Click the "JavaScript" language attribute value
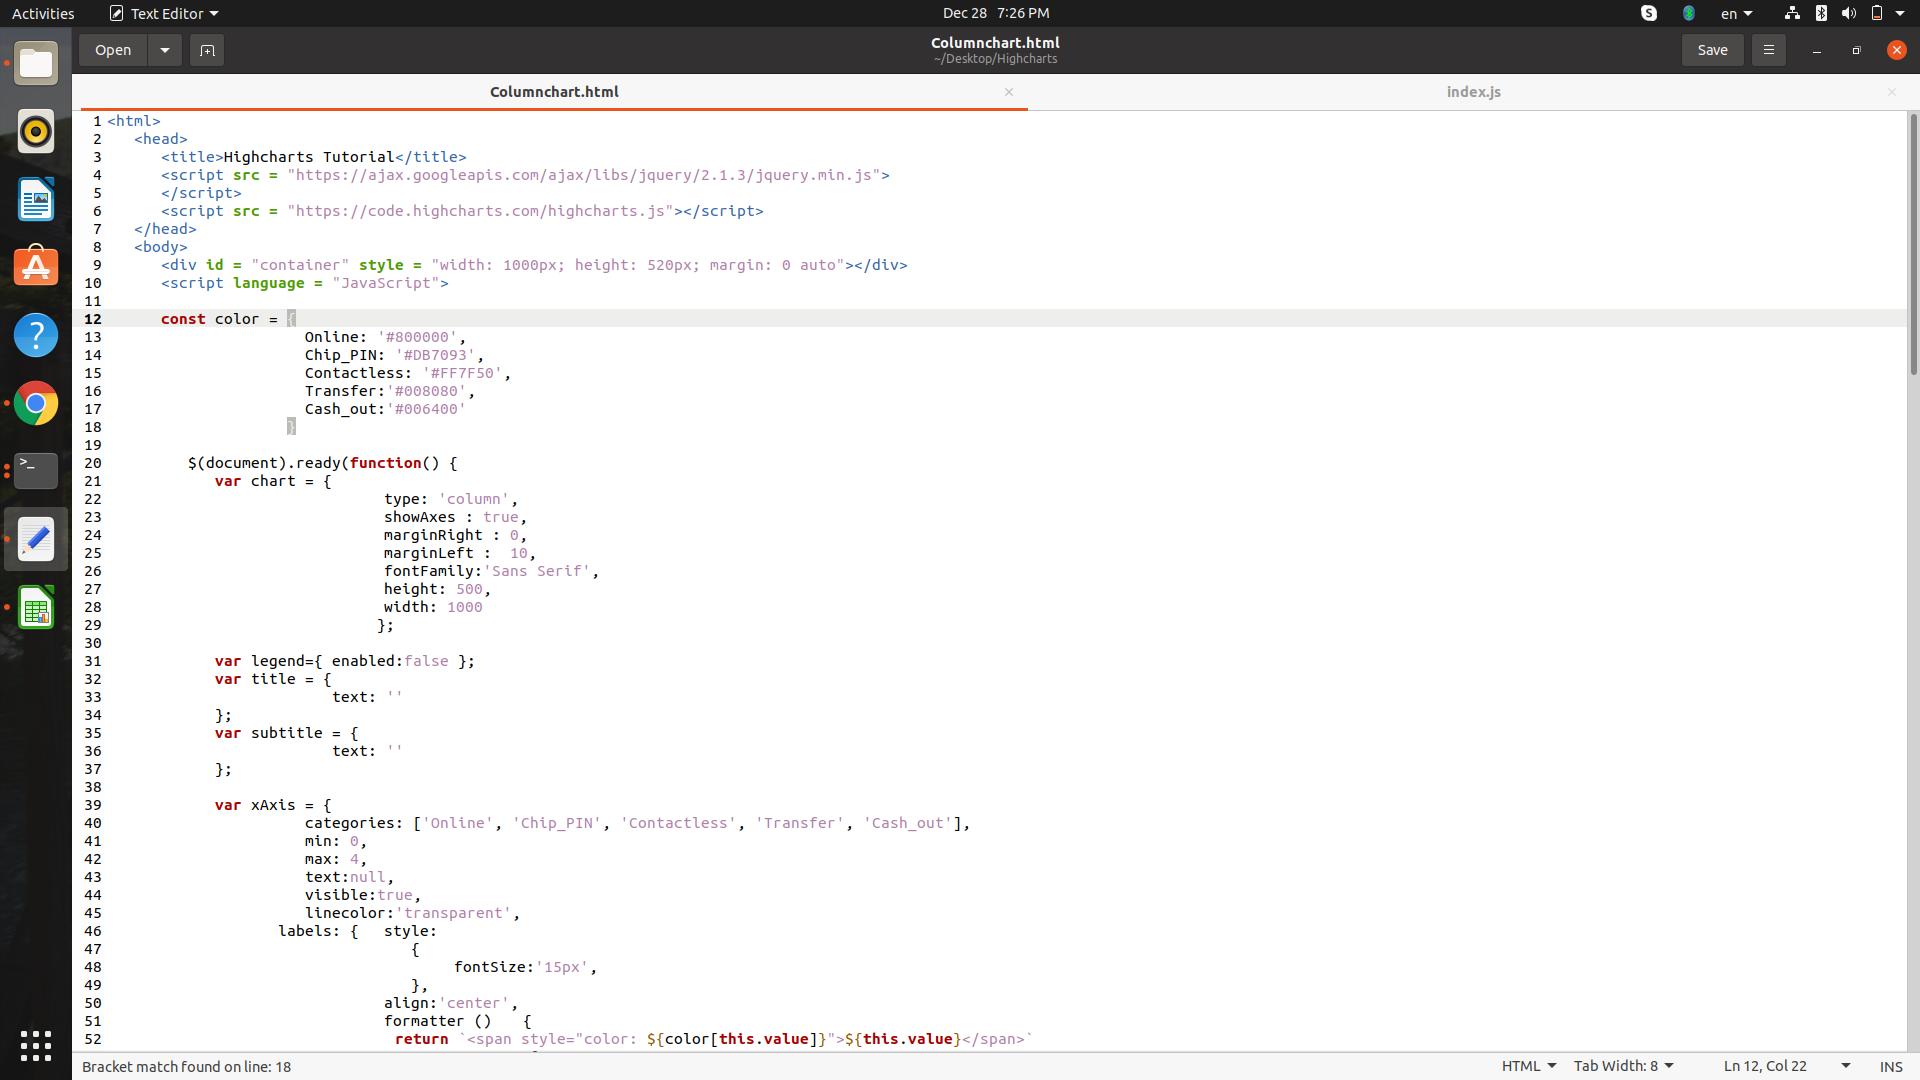Screen dimensions: 1920x1080 tap(385, 283)
